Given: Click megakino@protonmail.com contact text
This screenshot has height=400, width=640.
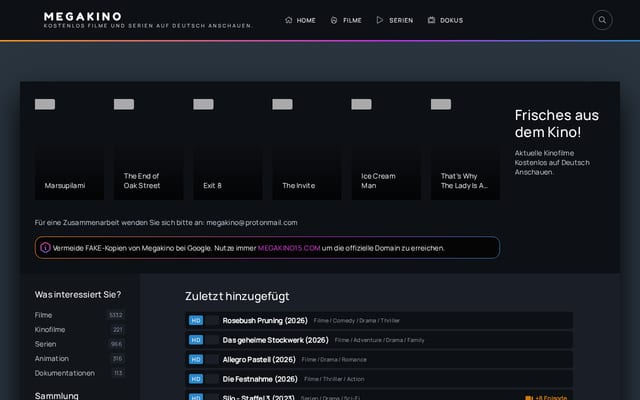Looking at the screenshot, I should [x=252, y=223].
